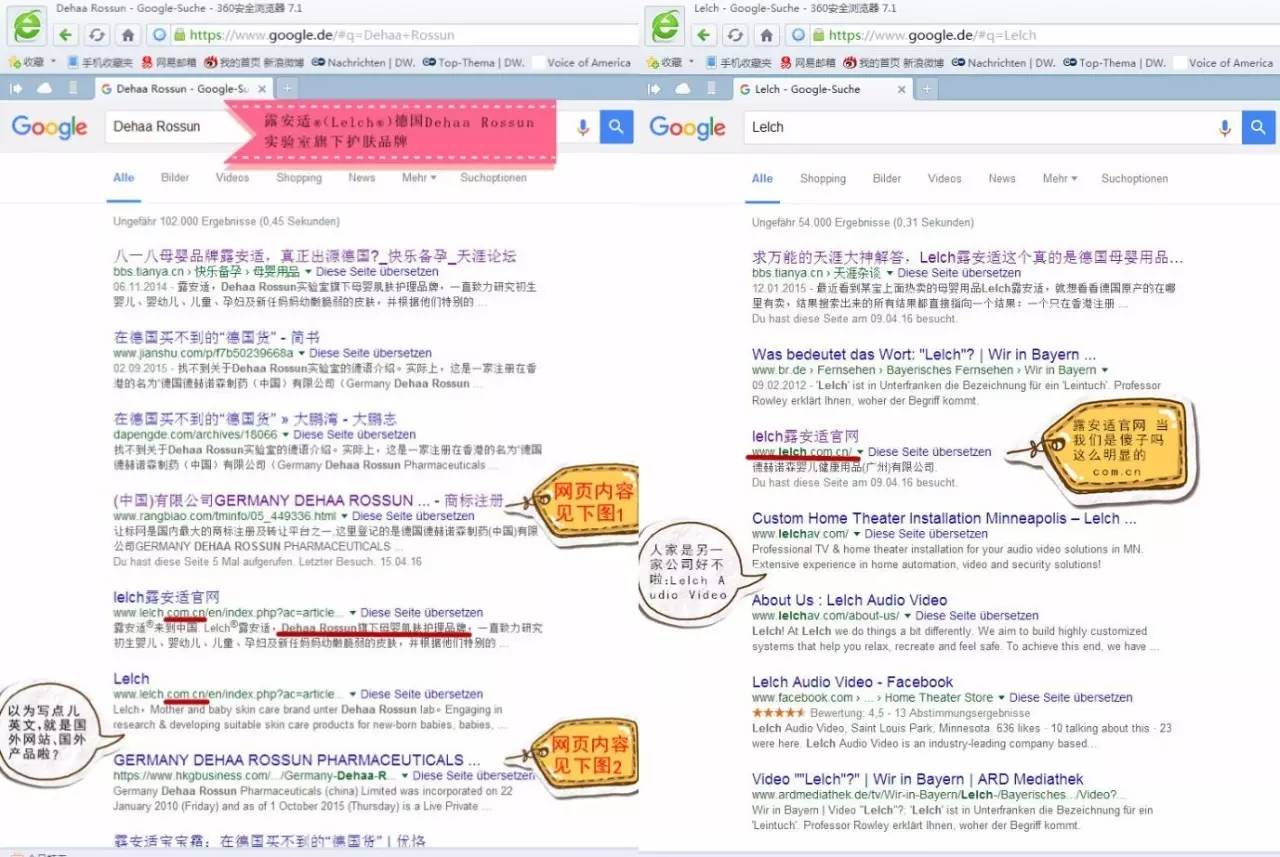Expand the arrow next to the www.jianshu.com URL
This screenshot has width=1280, height=857.
click(x=302, y=354)
